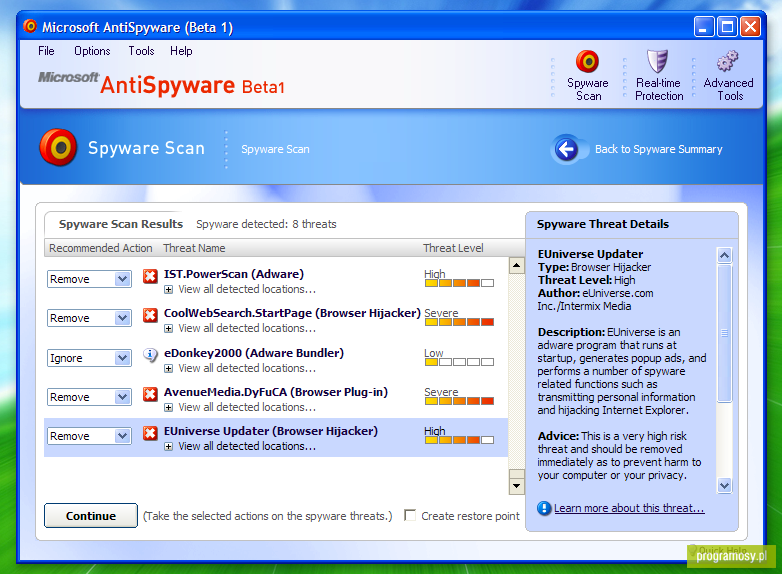The height and width of the screenshot is (574, 782).
Task: Expand detected locations for IST.PowerScan
Action: point(169,290)
